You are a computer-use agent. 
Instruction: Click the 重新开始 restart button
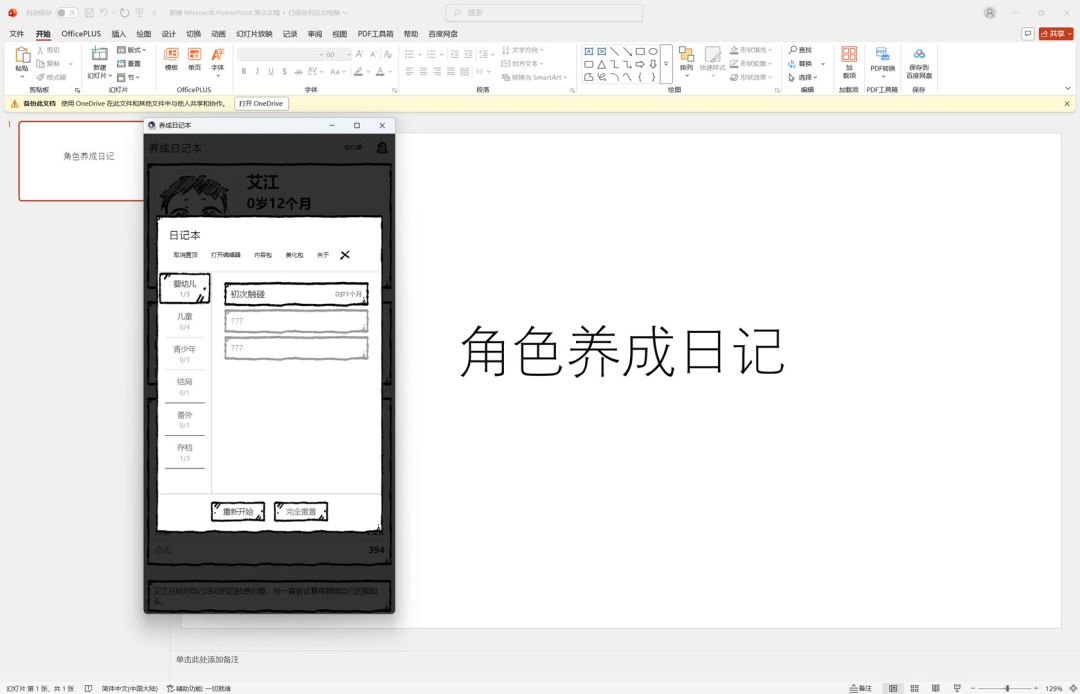pyautogui.click(x=238, y=512)
